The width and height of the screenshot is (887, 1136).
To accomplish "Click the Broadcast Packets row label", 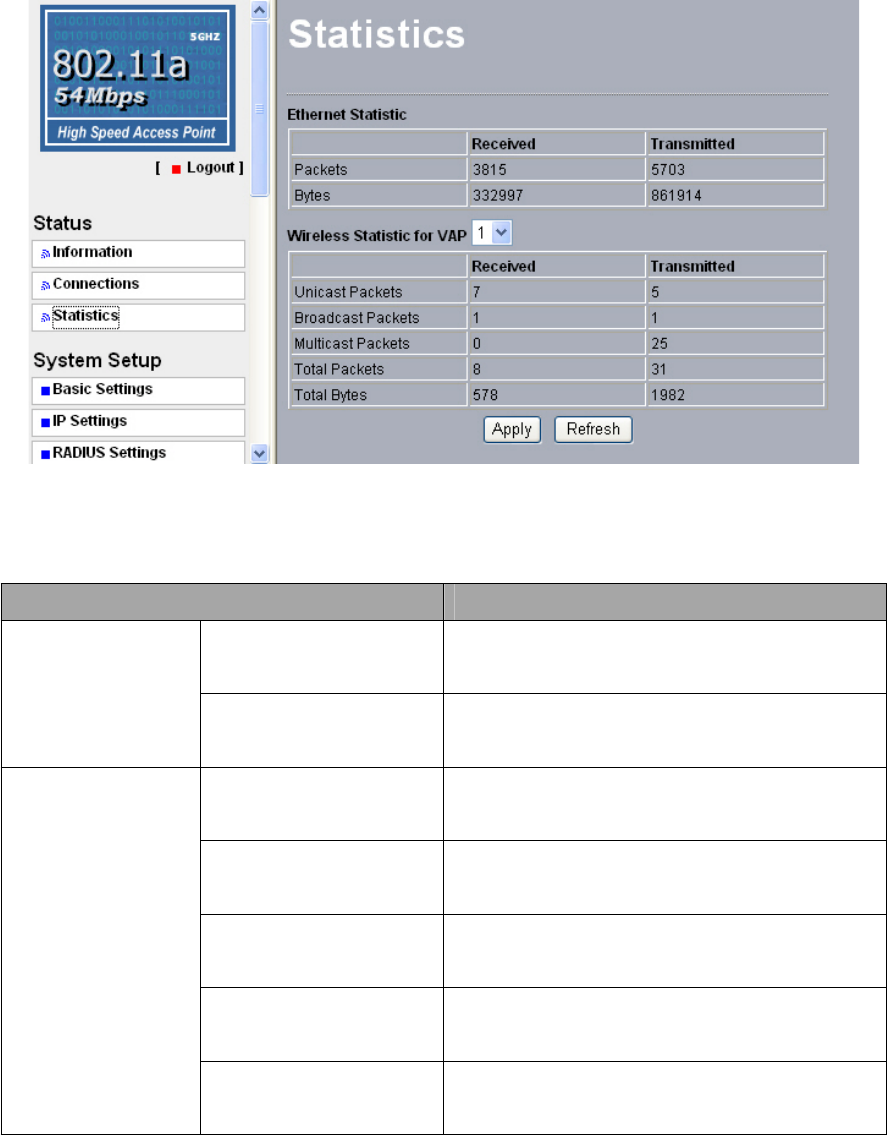I will pos(357,317).
